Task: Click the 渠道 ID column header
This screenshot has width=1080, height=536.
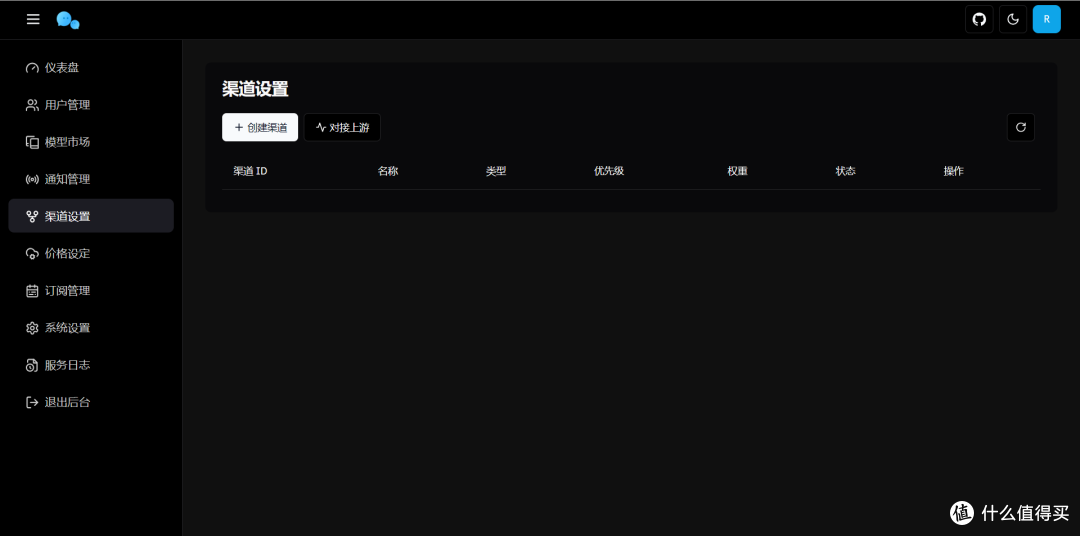Action: tap(250, 172)
